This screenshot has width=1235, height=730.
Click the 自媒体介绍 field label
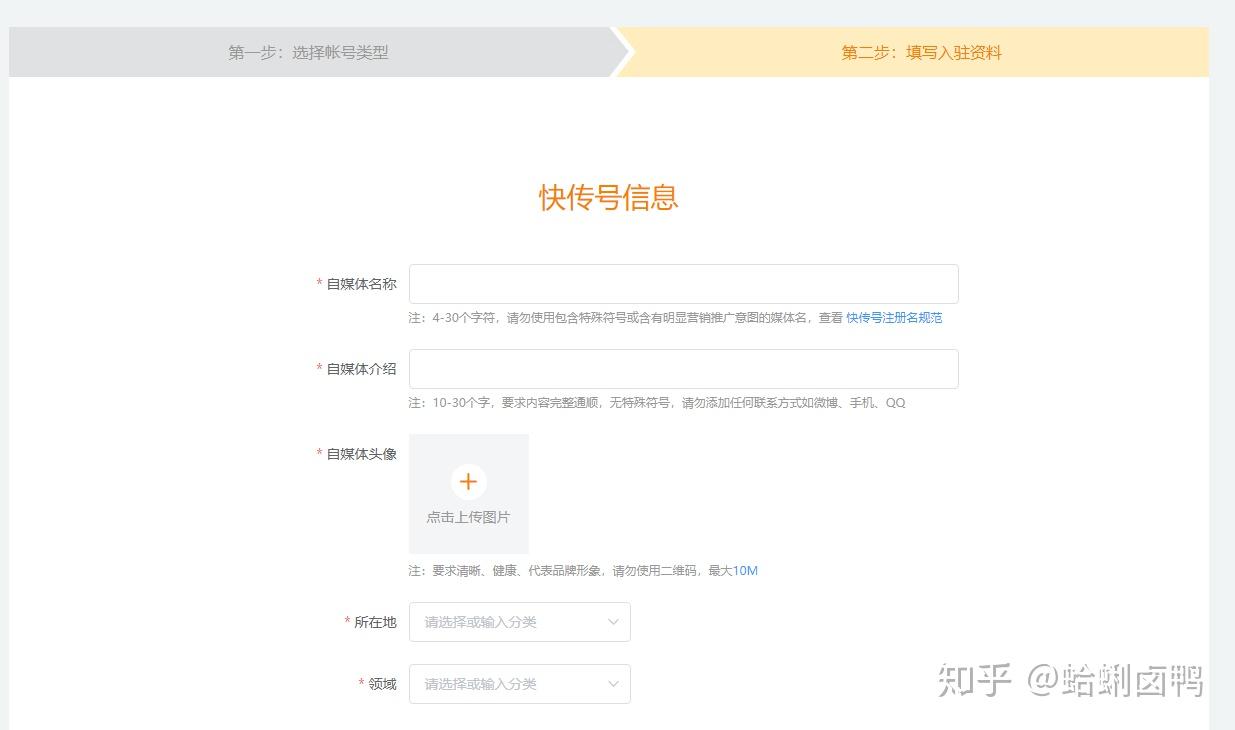tap(361, 369)
